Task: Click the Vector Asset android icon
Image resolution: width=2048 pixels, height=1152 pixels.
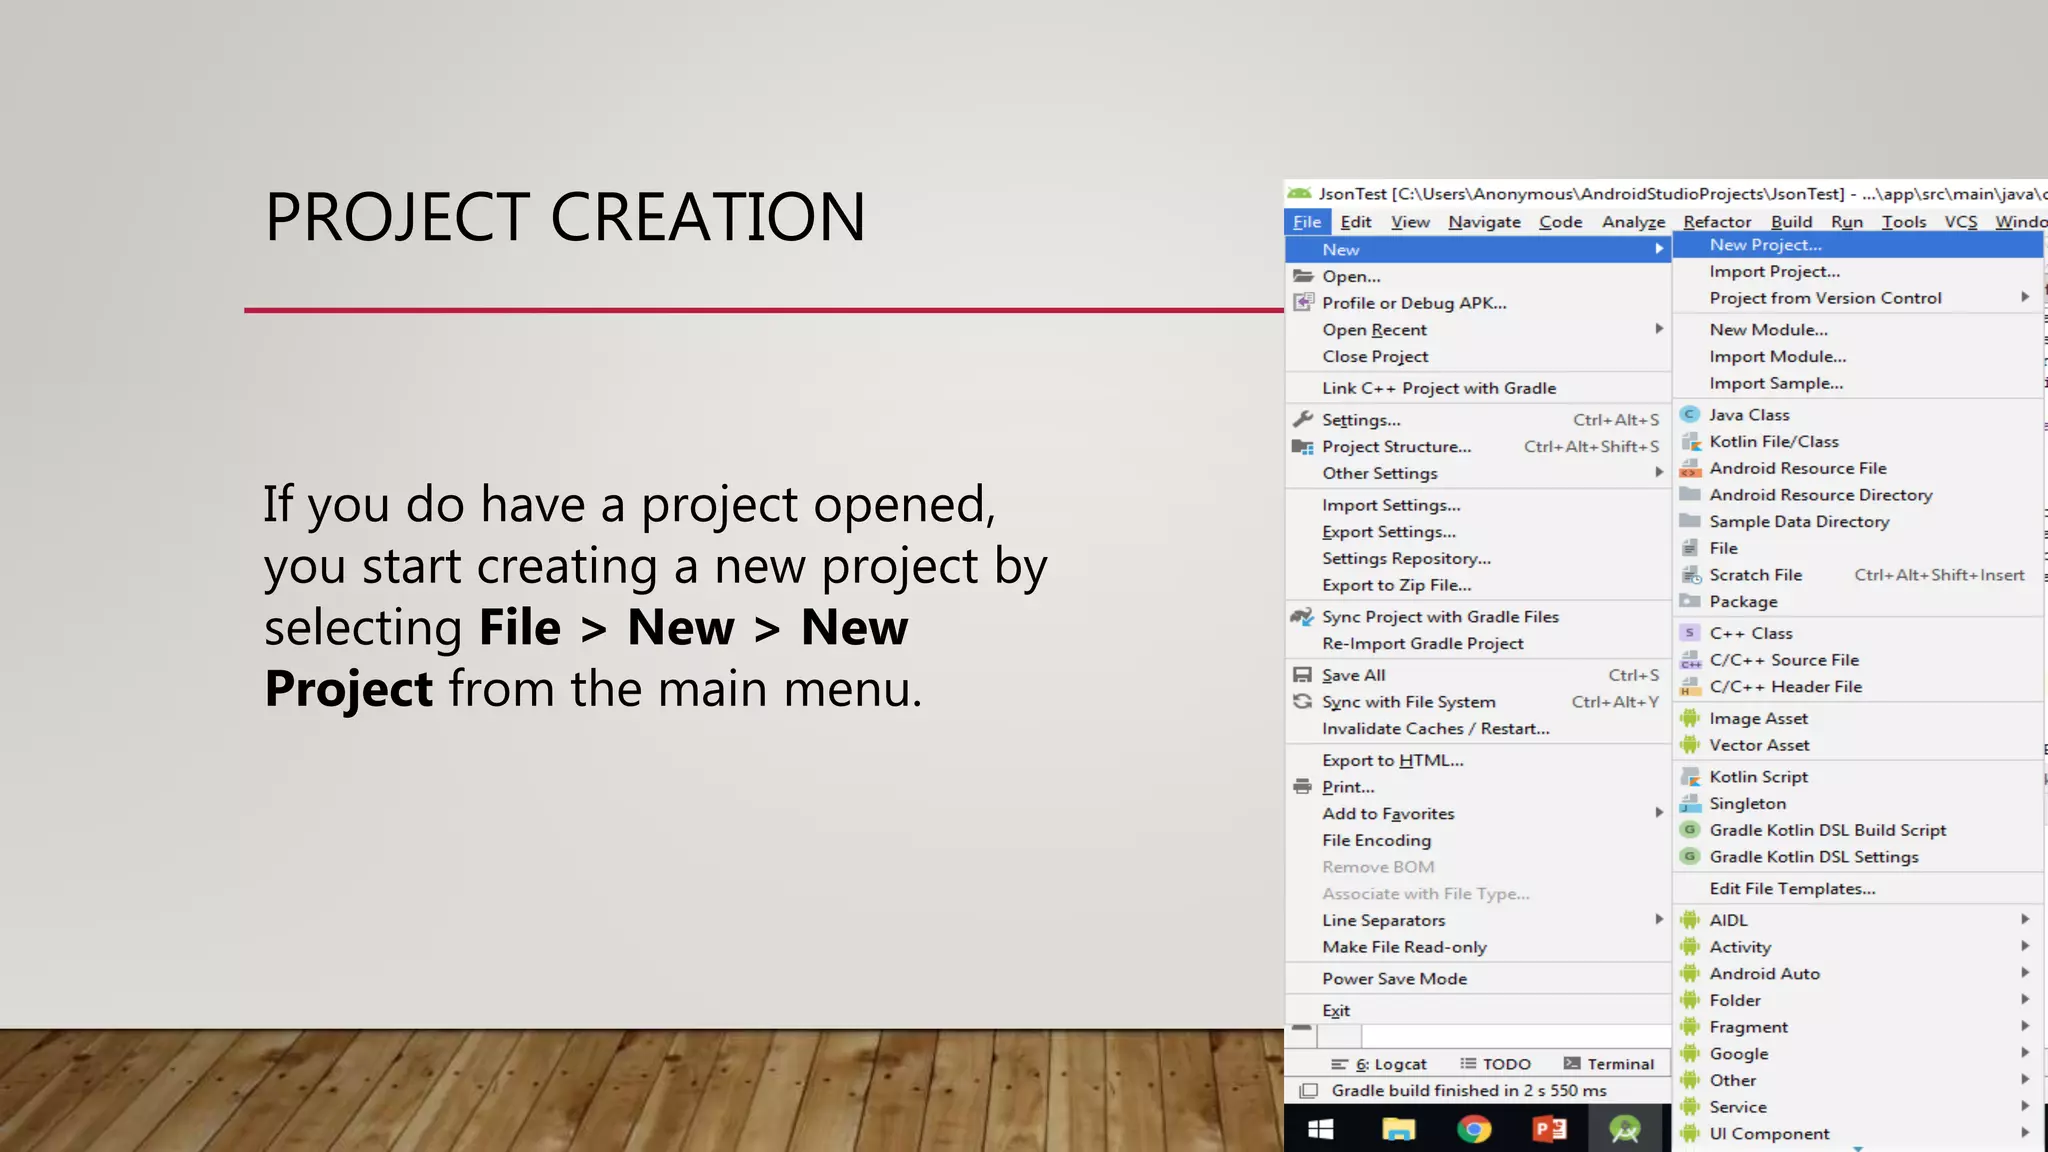Action: (x=1690, y=745)
